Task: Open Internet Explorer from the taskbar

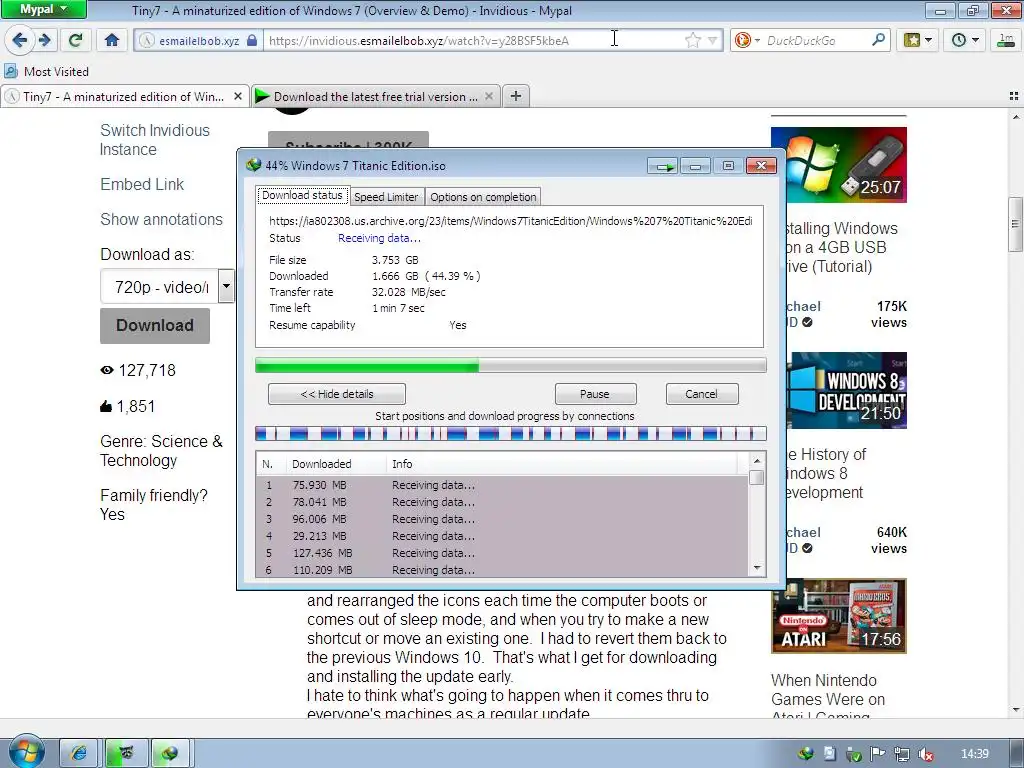Action: 78,753
